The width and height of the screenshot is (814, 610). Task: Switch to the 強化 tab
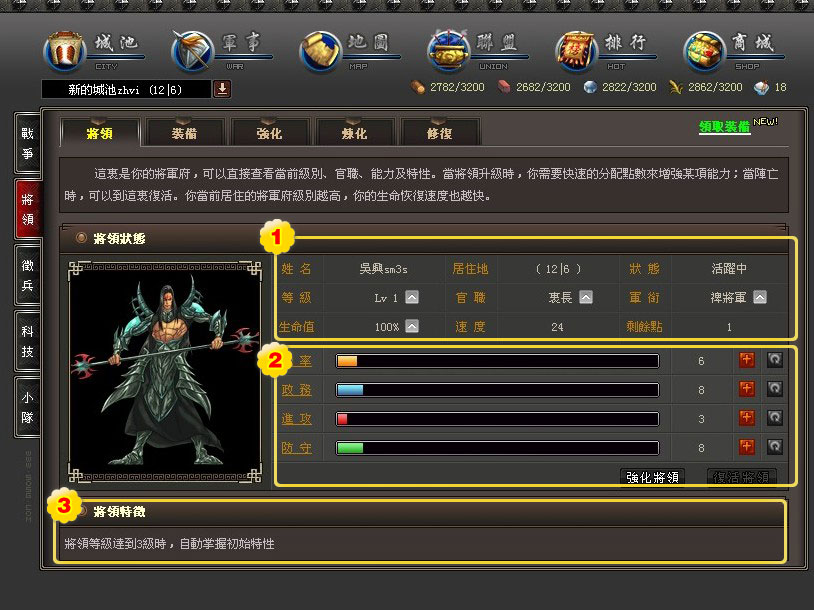269,133
